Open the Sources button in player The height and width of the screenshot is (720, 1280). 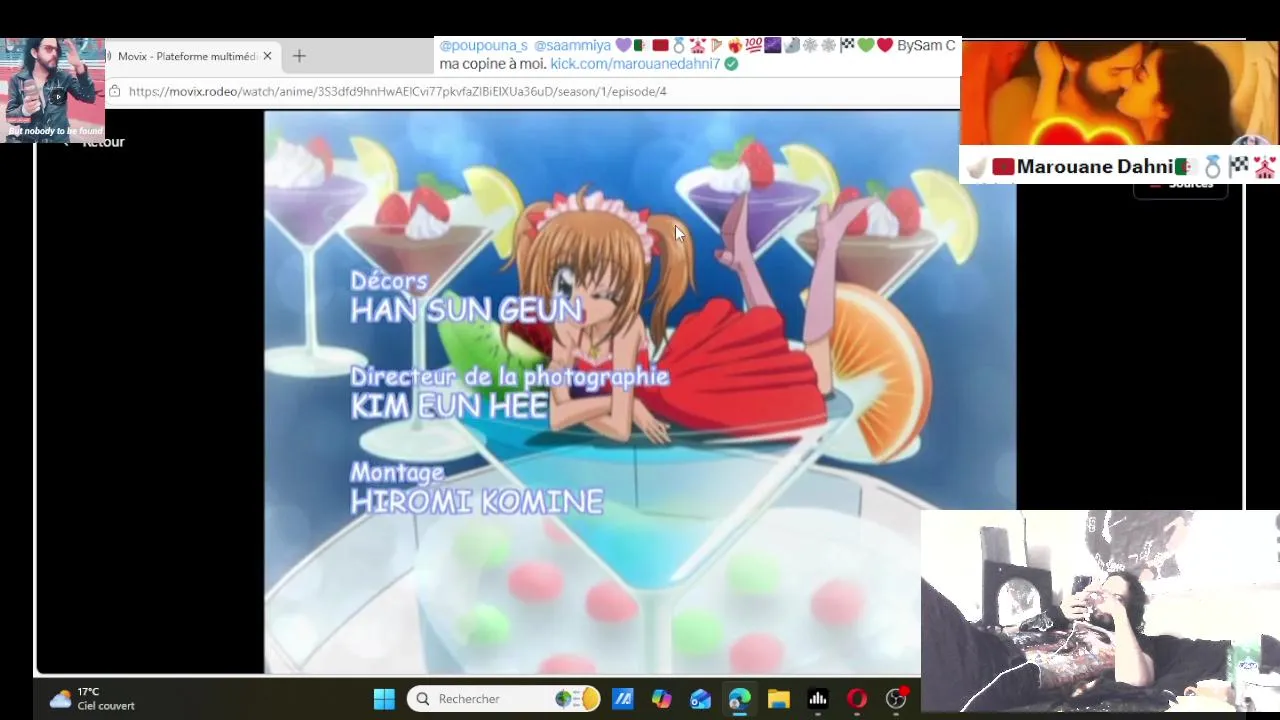1180,184
